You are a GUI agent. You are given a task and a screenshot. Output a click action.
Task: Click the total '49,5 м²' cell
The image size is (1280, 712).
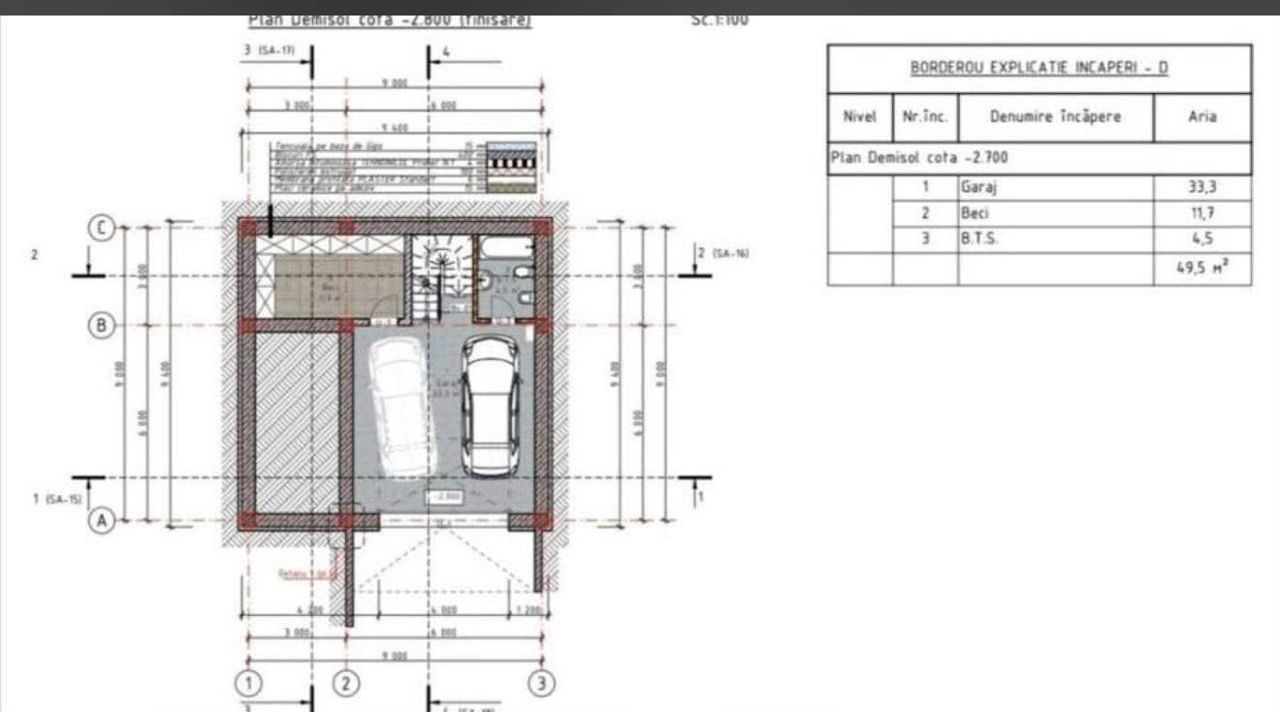(1202, 269)
